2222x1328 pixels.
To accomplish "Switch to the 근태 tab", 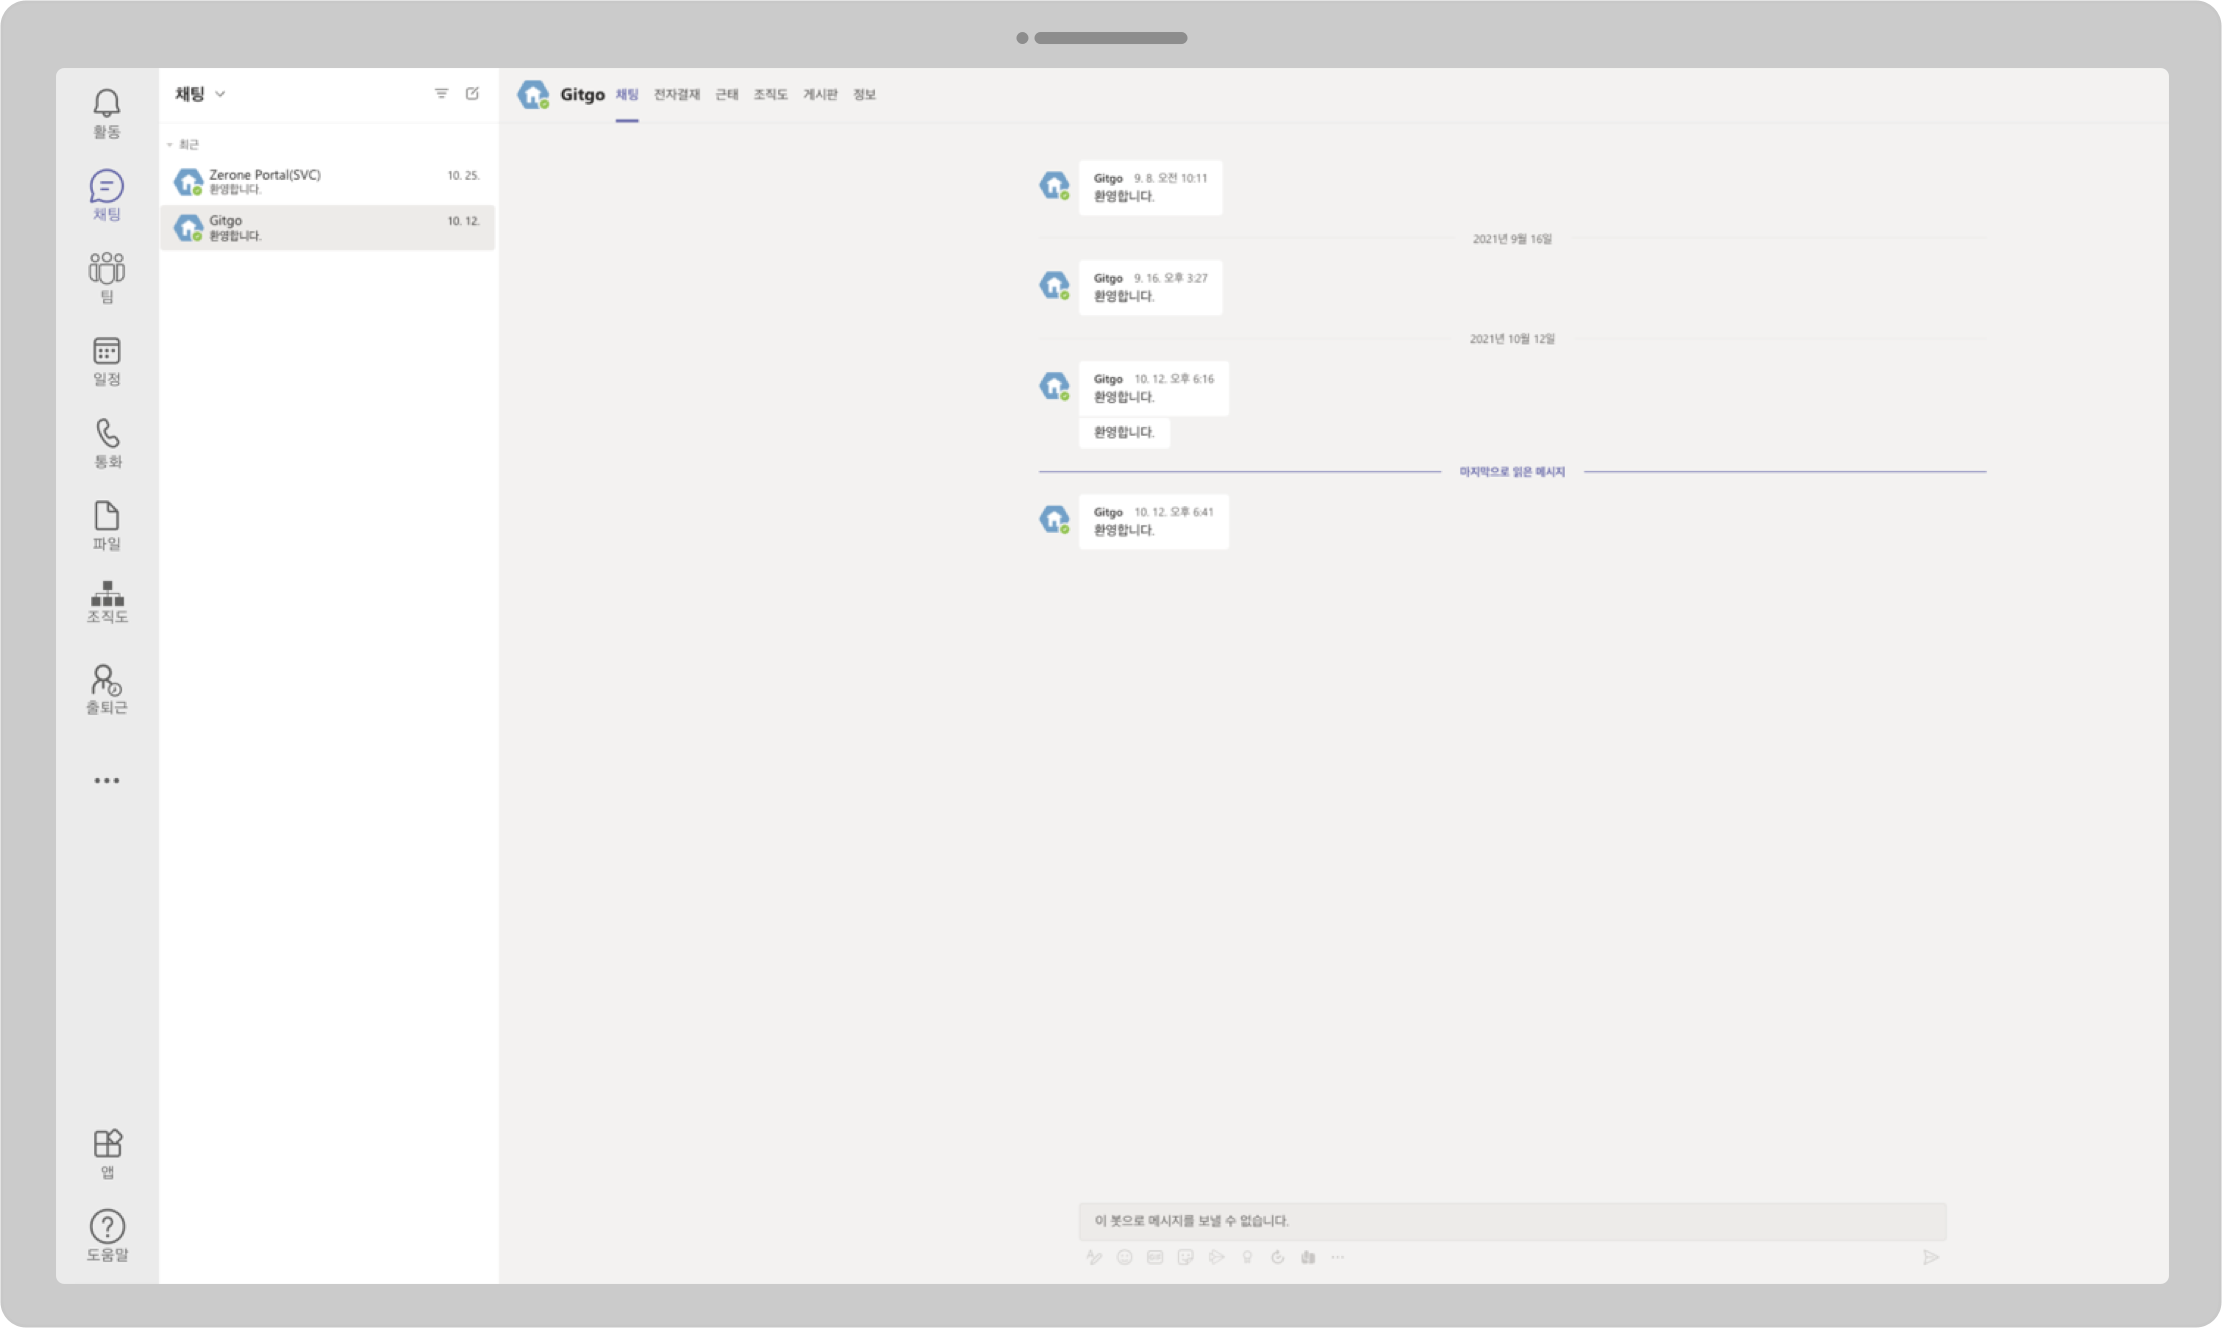I will 727,94.
